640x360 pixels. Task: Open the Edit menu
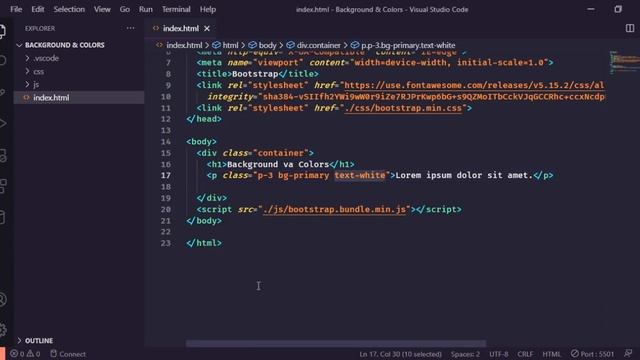pyautogui.click(x=38, y=9)
